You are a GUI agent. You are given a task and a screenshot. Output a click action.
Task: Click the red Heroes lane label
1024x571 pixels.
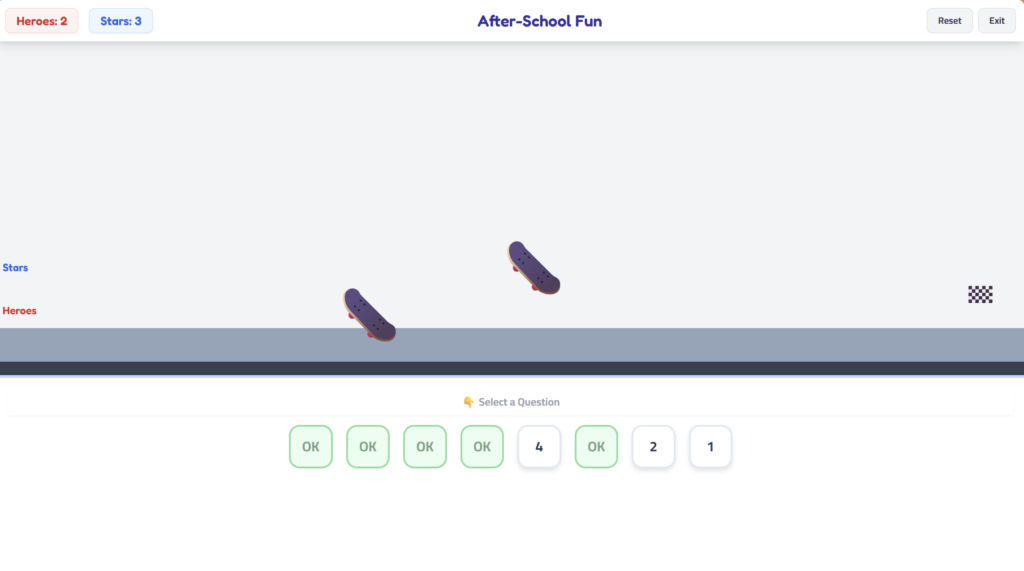point(19,311)
